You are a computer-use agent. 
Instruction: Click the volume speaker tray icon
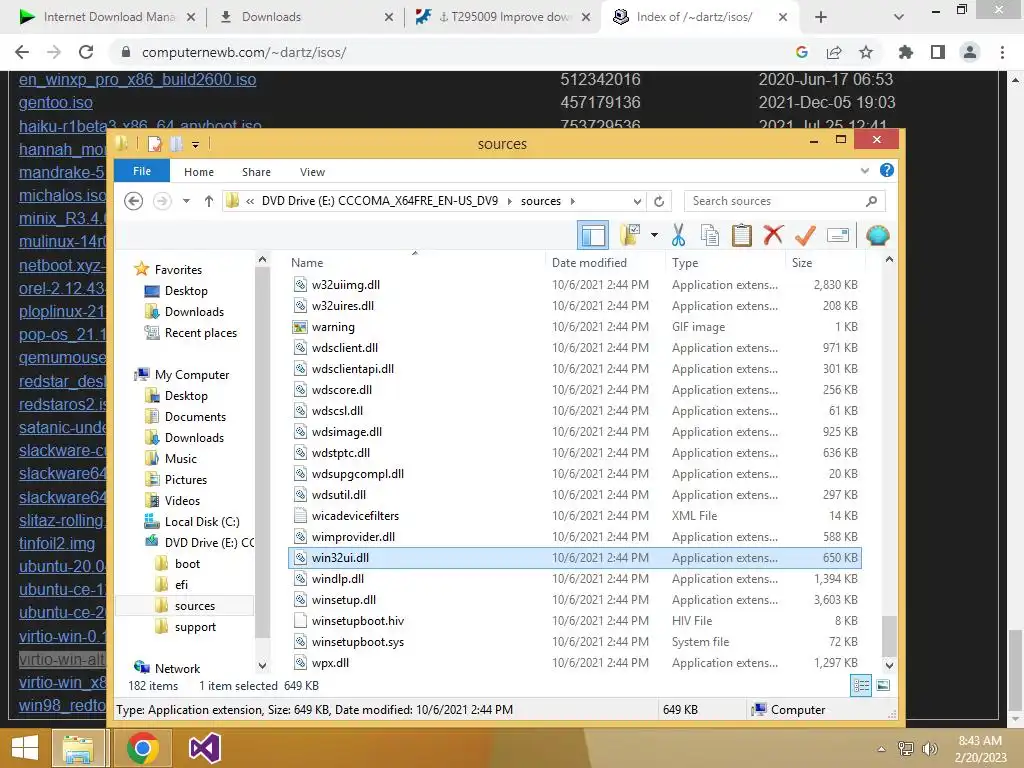(929, 749)
